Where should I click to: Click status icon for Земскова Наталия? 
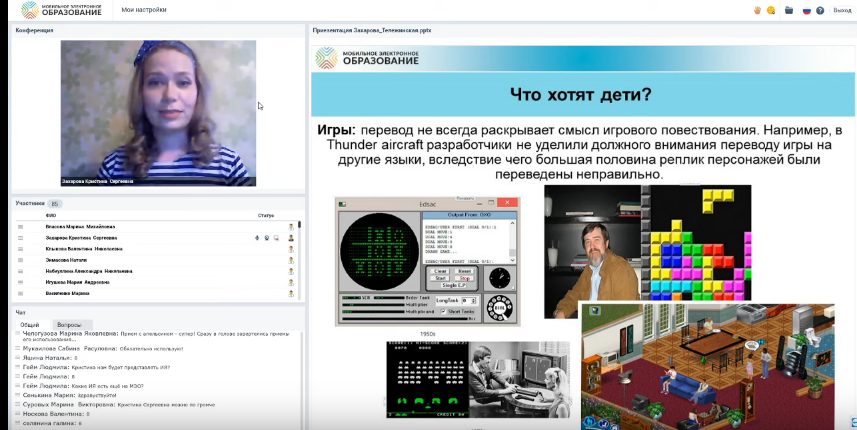[291, 260]
